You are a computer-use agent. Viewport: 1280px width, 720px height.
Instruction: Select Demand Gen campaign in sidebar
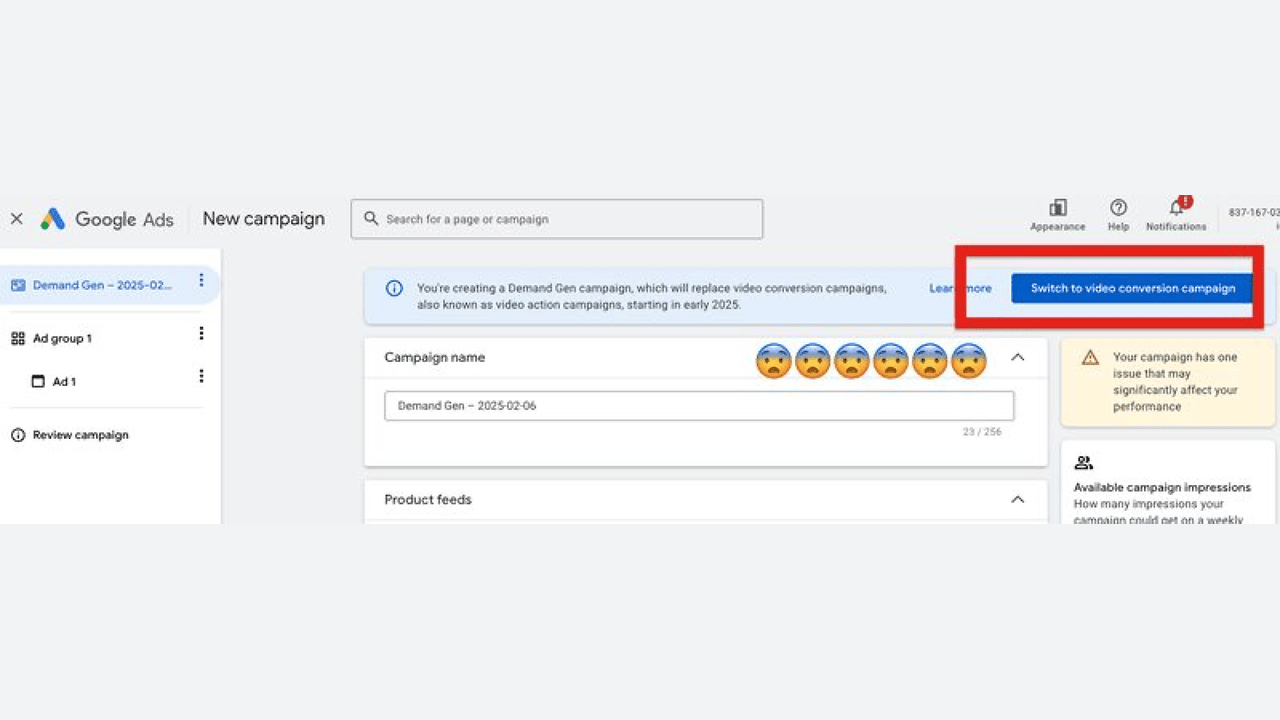click(101, 285)
